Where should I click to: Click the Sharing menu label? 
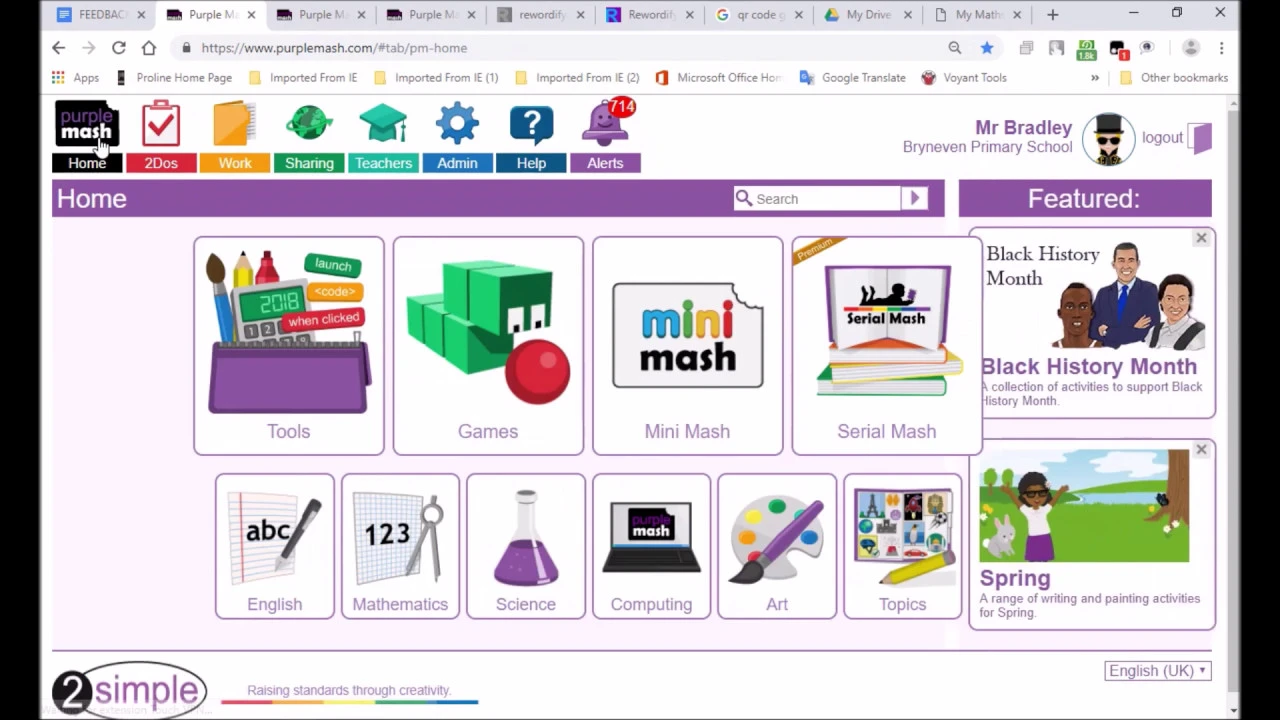309,163
